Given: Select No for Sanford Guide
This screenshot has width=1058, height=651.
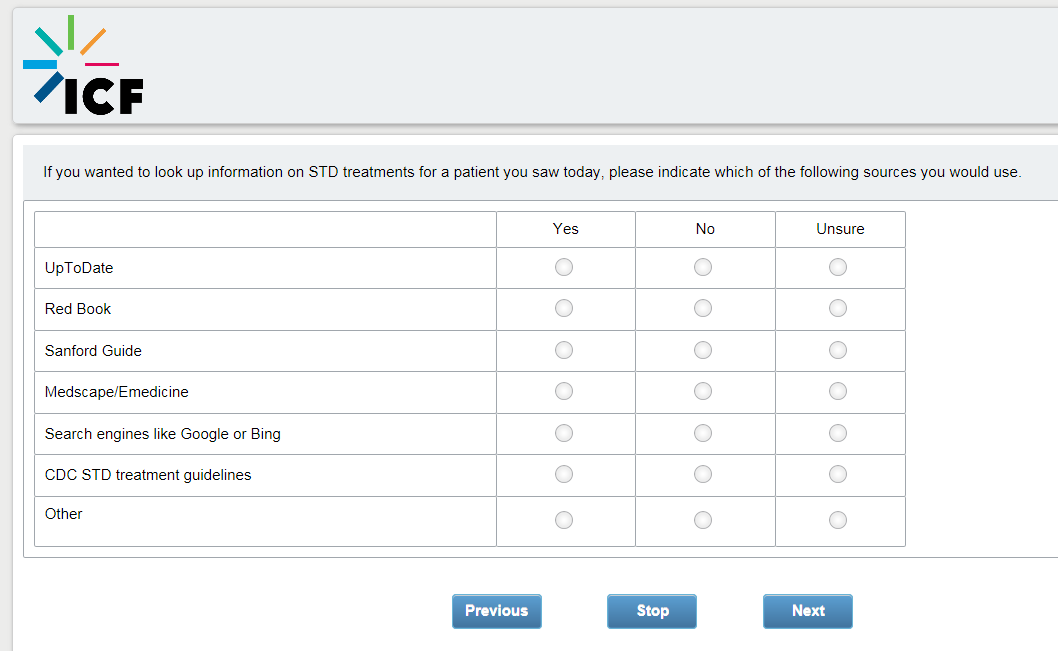Looking at the screenshot, I should coord(703,350).
